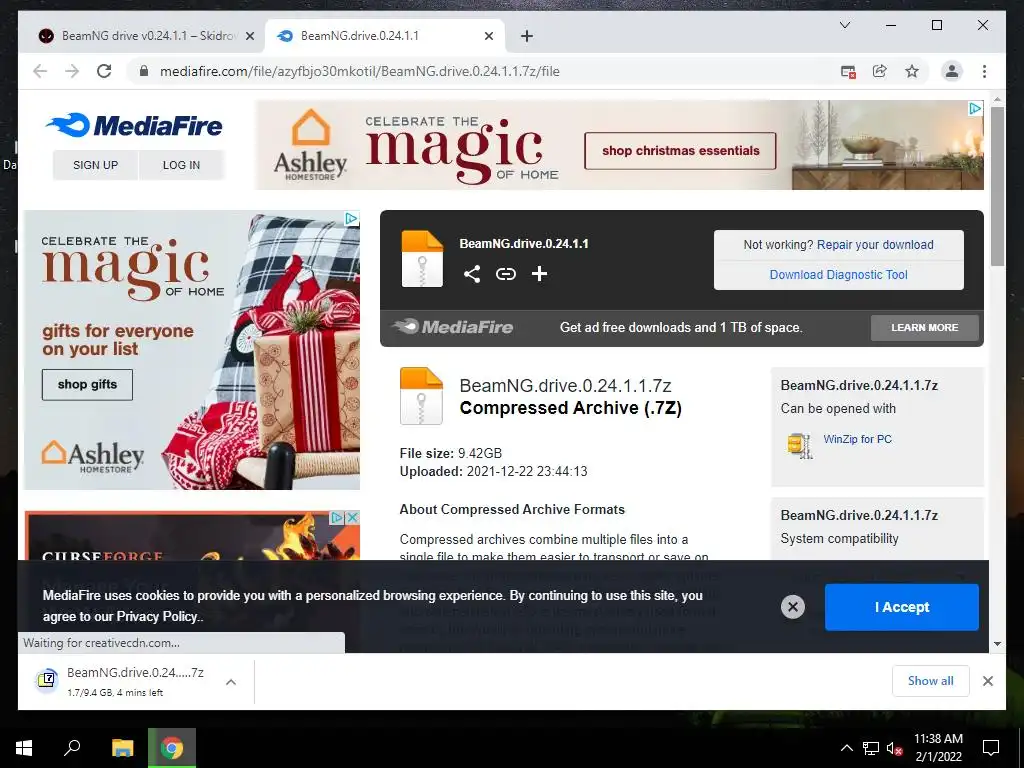Viewport: 1024px width, 768px height.
Task: Close the BeamNG.drive.0.24.1.1 tab
Action: [488, 36]
